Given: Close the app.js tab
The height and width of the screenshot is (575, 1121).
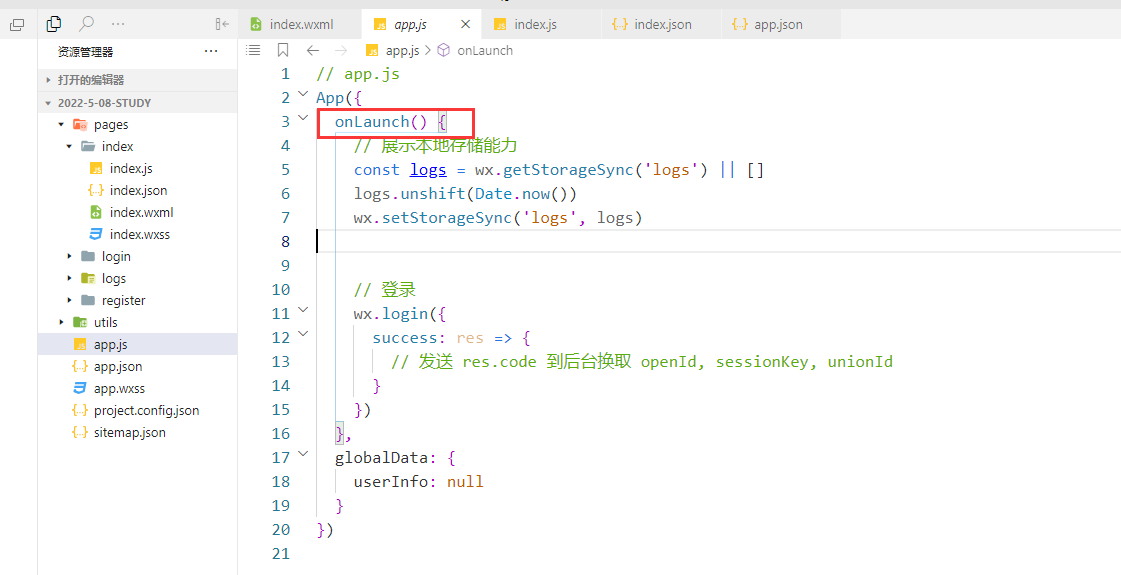Looking at the screenshot, I should pos(465,24).
